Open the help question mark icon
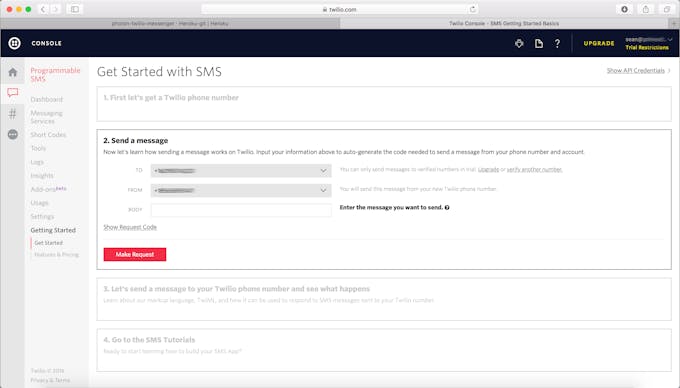Screen dimensions: 680x388 (557, 43)
